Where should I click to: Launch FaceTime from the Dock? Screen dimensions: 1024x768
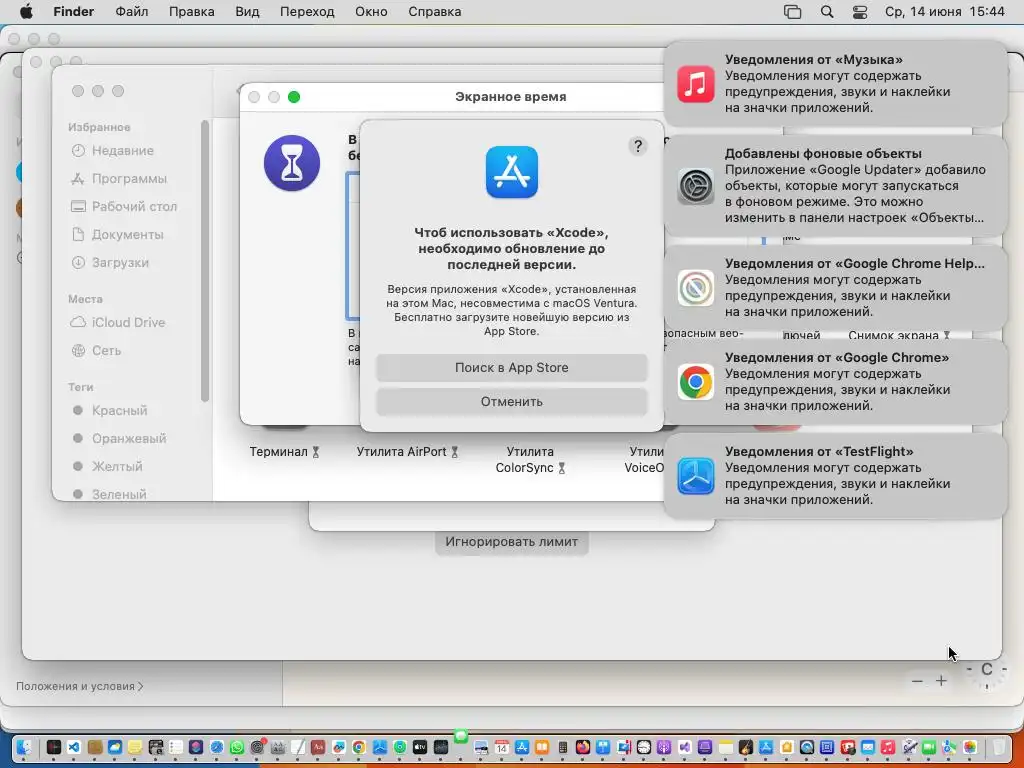tap(929, 747)
